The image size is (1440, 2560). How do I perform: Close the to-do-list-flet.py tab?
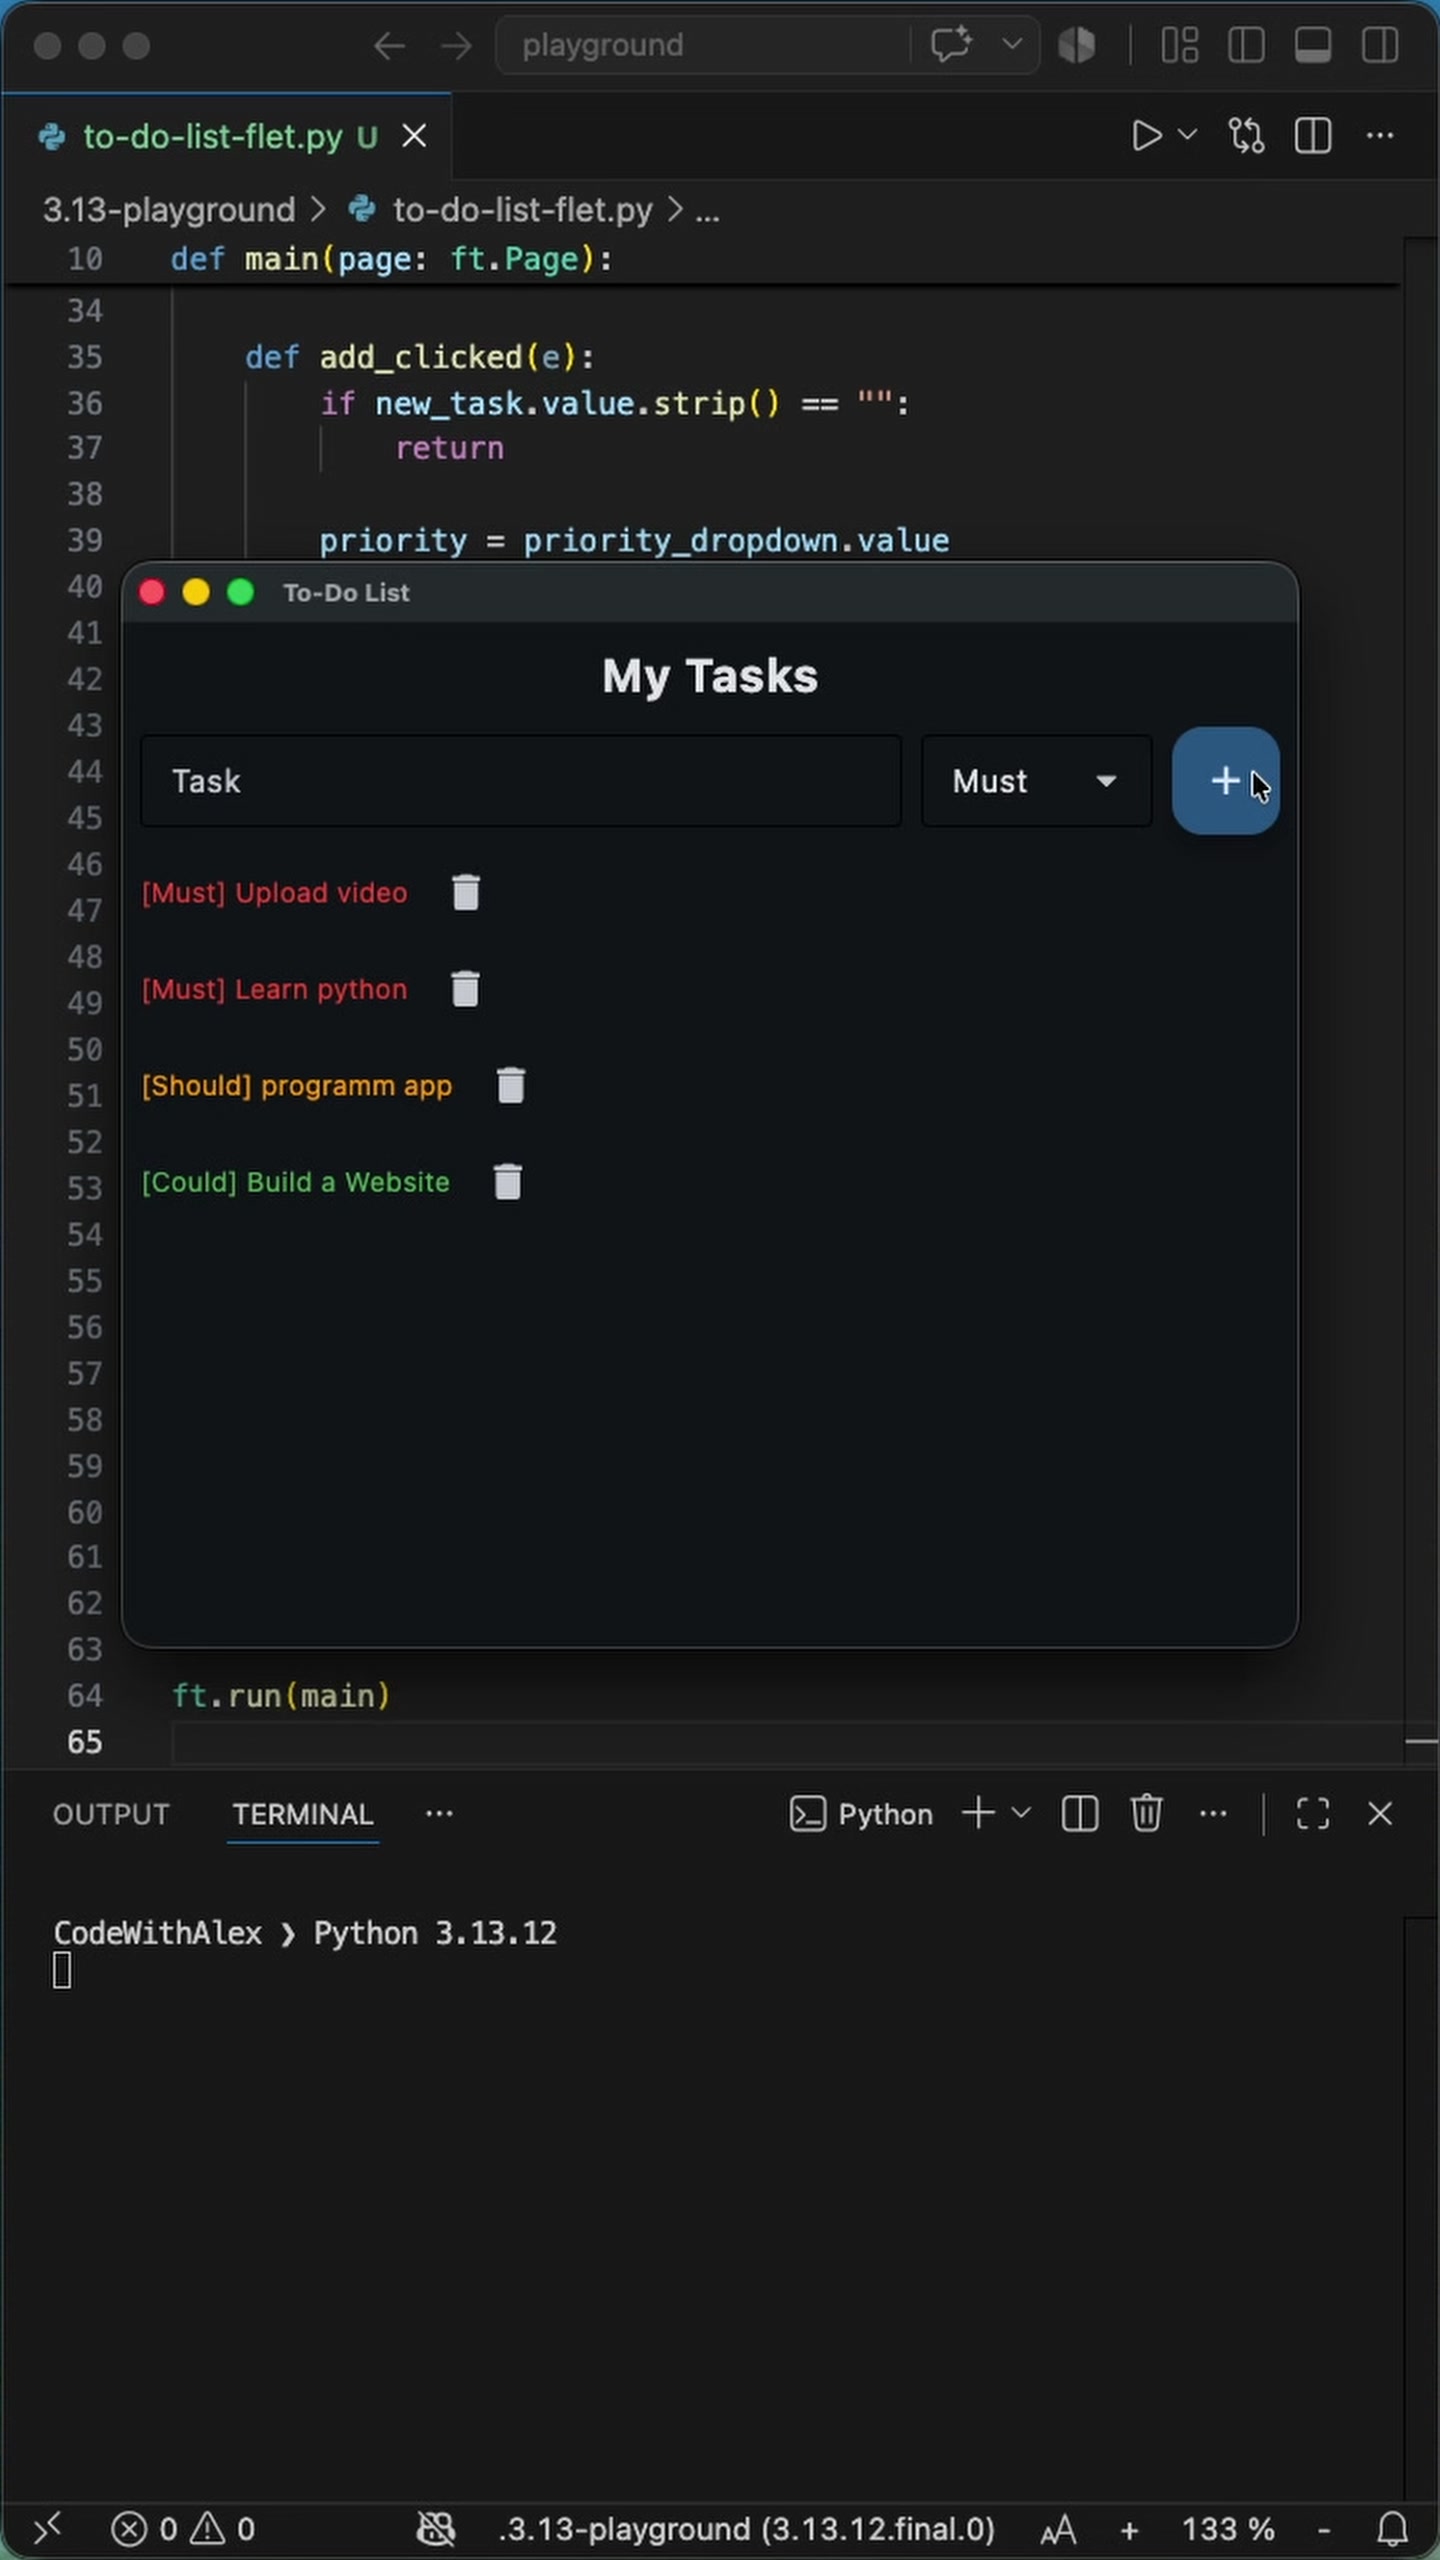click(414, 136)
